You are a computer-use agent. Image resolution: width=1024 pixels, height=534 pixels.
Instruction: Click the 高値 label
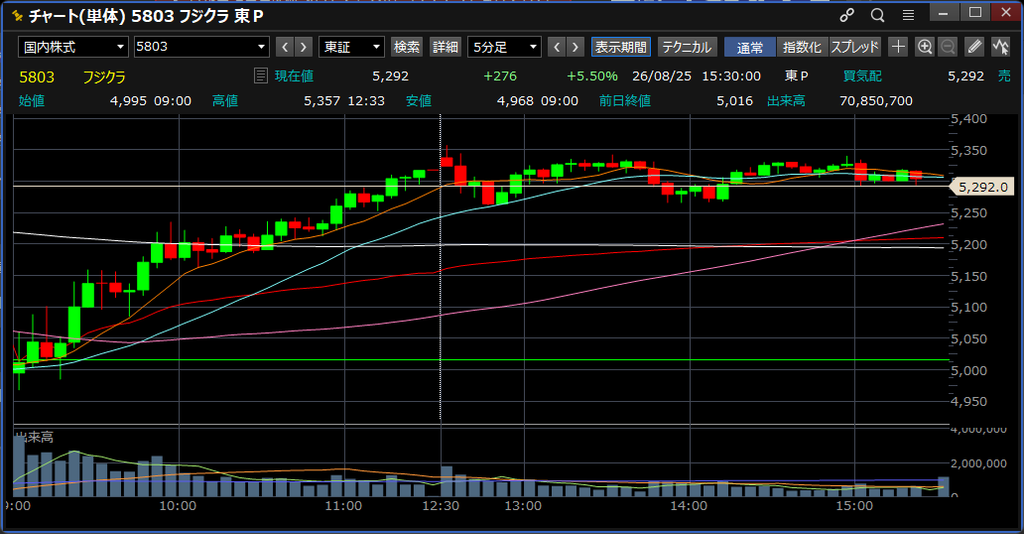tap(225, 101)
